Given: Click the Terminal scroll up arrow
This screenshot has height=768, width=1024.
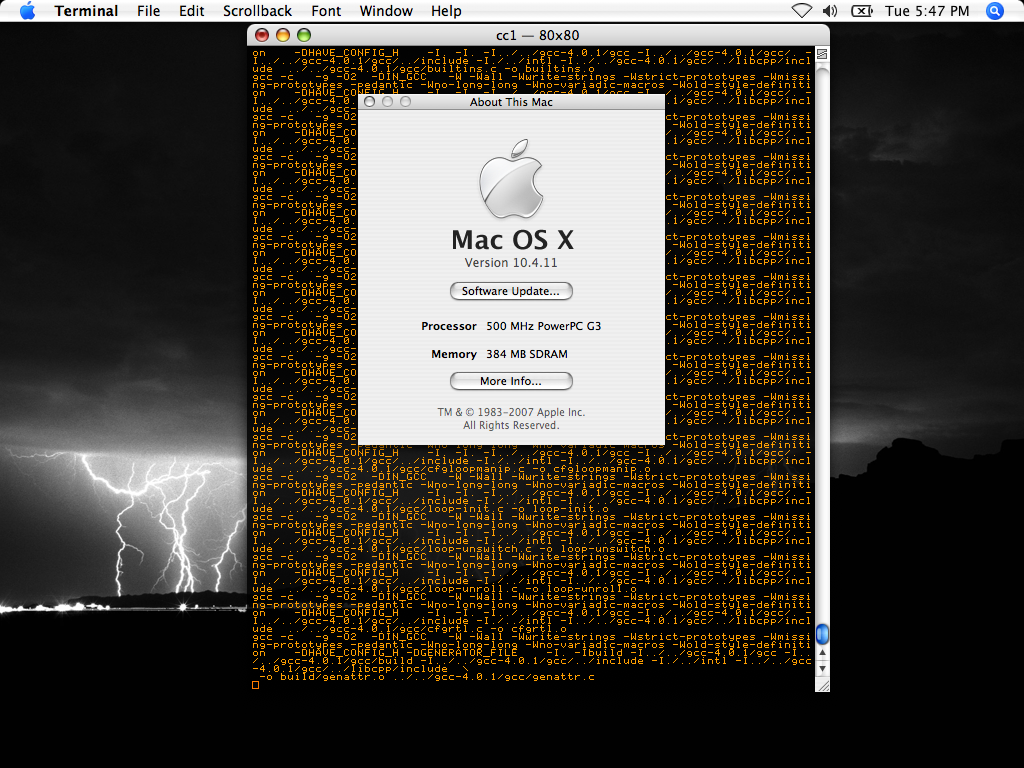Looking at the screenshot, I should coord(822,652).
